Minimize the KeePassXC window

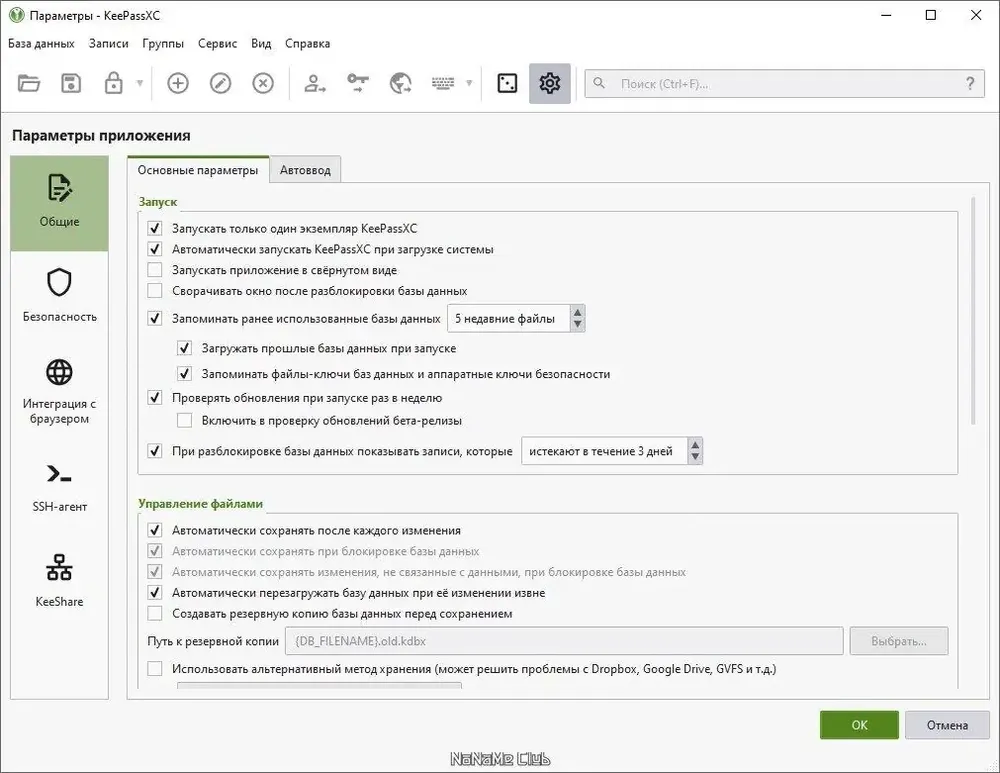coord(886,15)
